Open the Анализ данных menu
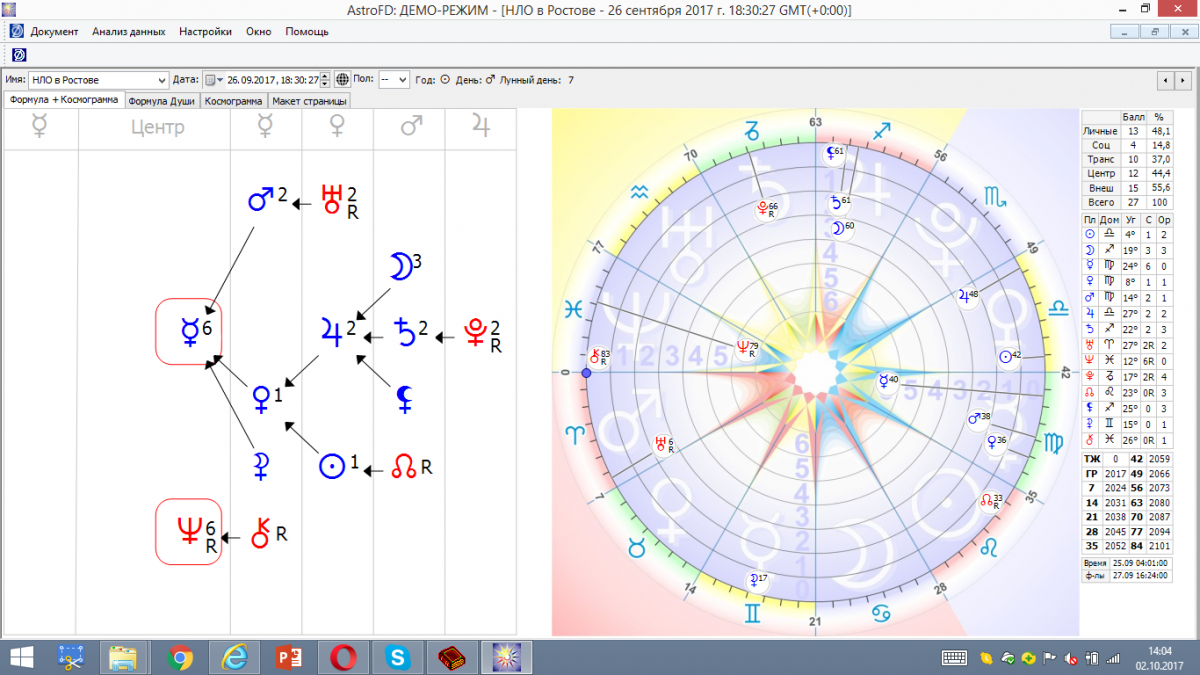 tap(128, 31)
